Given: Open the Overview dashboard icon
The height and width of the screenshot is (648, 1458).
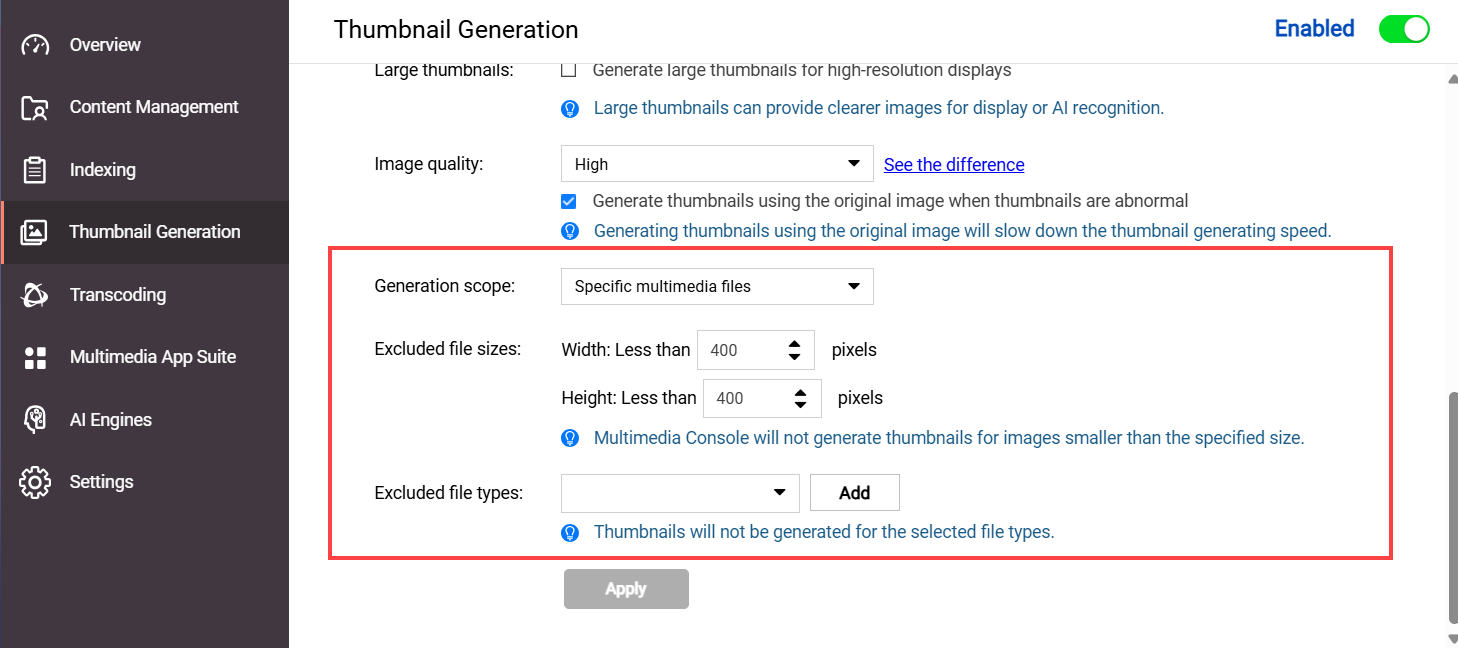Looking at the screenshot, I should click(x=34, y=44).
